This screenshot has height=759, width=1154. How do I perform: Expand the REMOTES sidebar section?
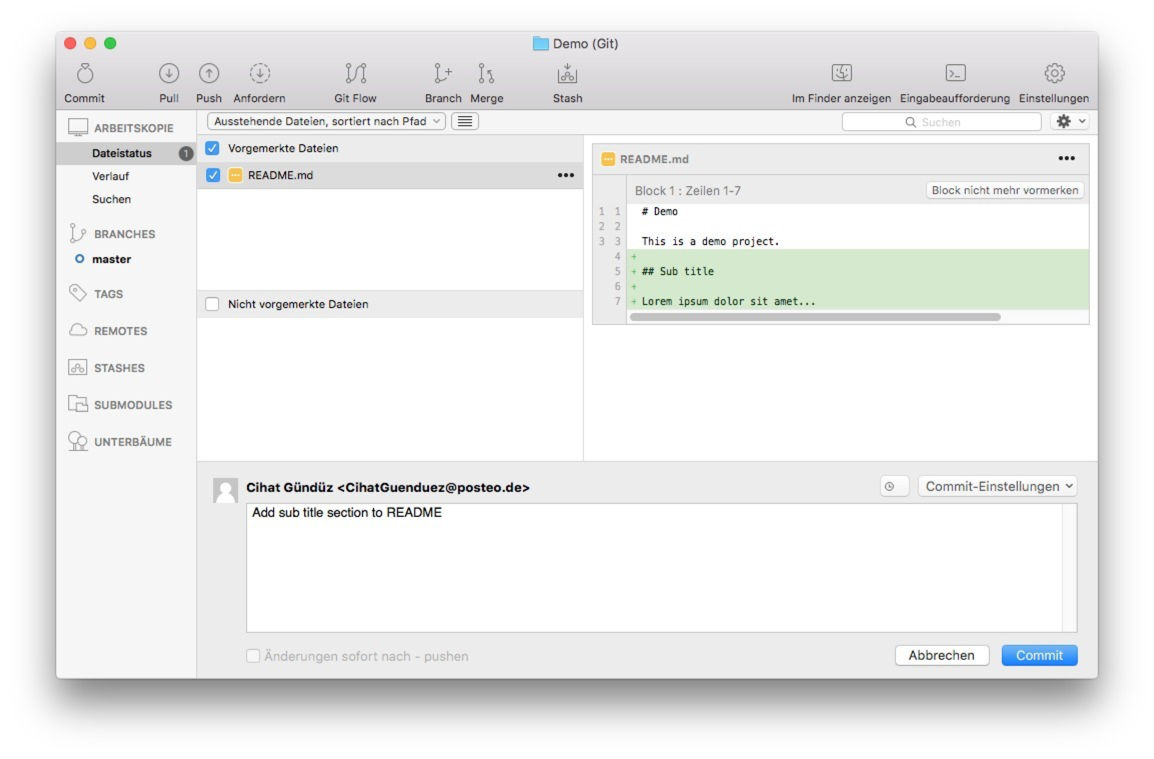120,331
